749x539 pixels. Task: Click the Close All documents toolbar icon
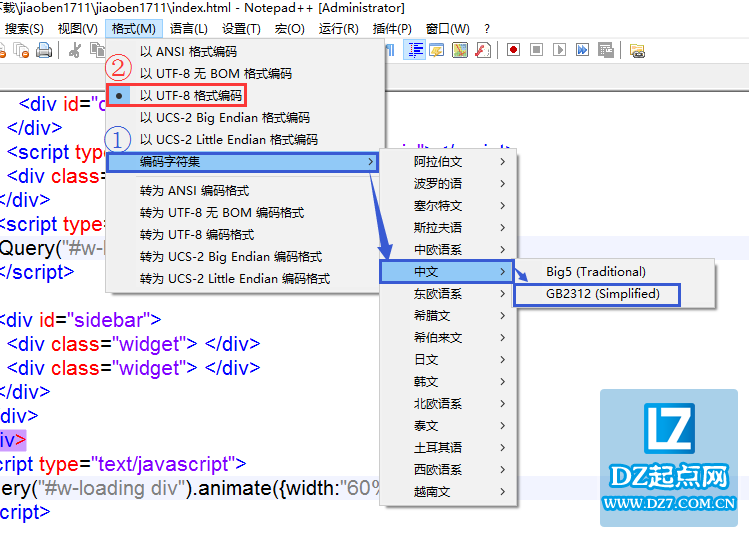click(x=21, y=50)
